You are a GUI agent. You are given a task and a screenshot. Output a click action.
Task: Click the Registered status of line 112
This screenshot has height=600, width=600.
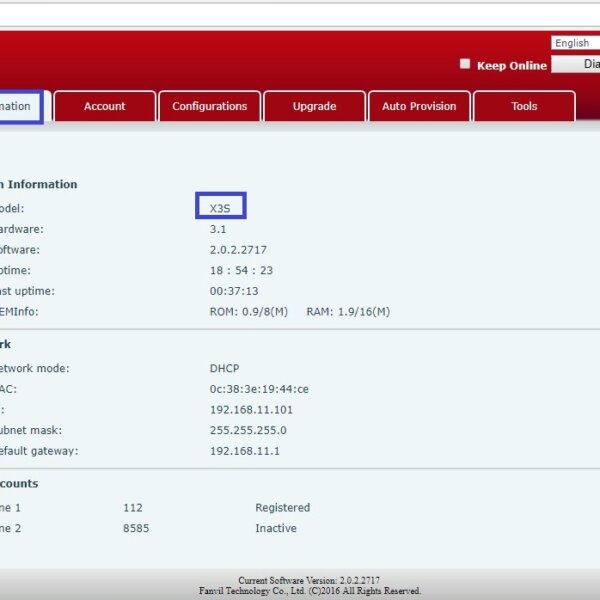click(x=282, y=508)
